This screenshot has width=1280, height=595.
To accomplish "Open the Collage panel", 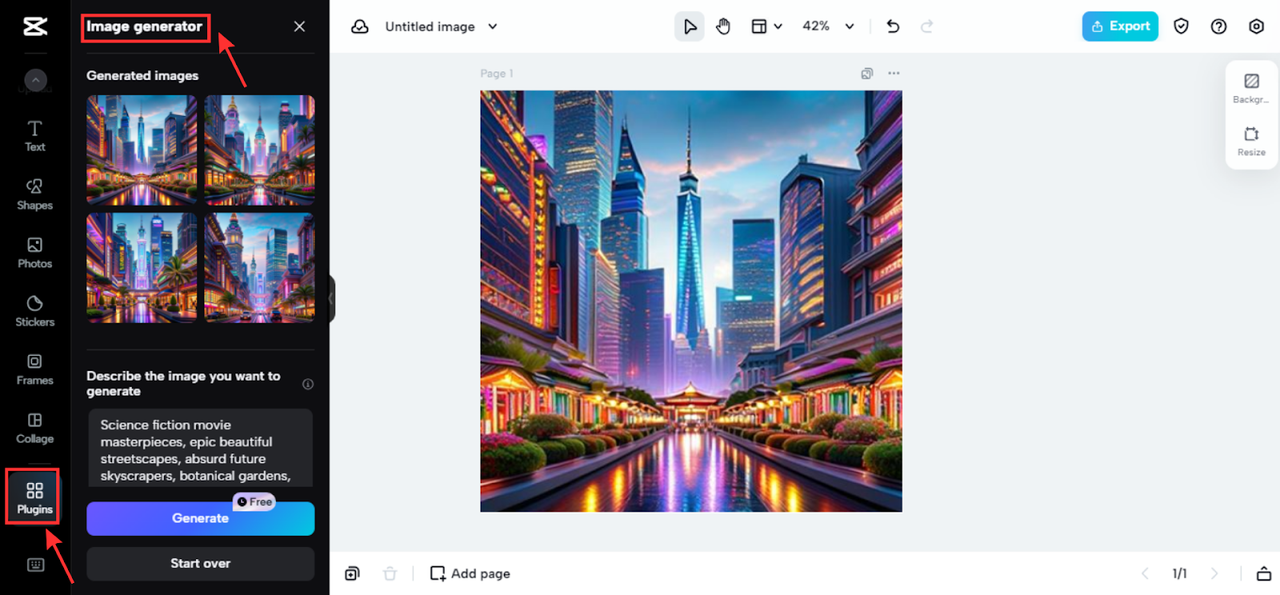I will [x=35, y=428].
